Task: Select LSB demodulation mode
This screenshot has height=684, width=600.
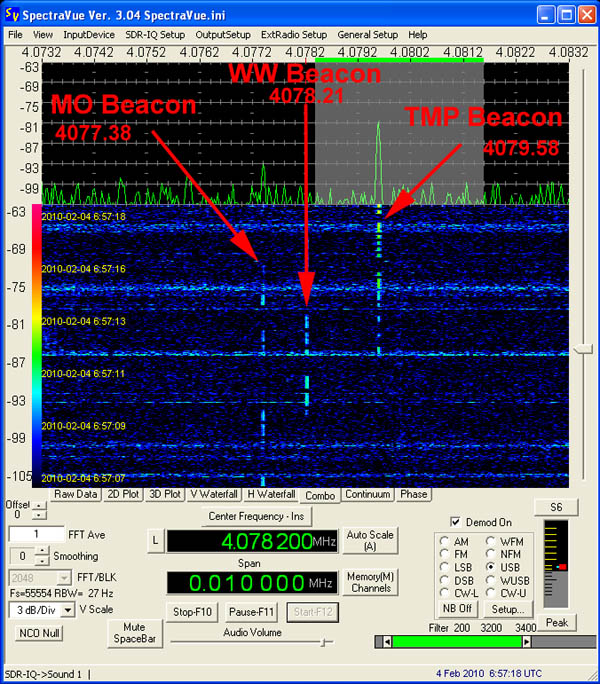Action: [445, 567]
